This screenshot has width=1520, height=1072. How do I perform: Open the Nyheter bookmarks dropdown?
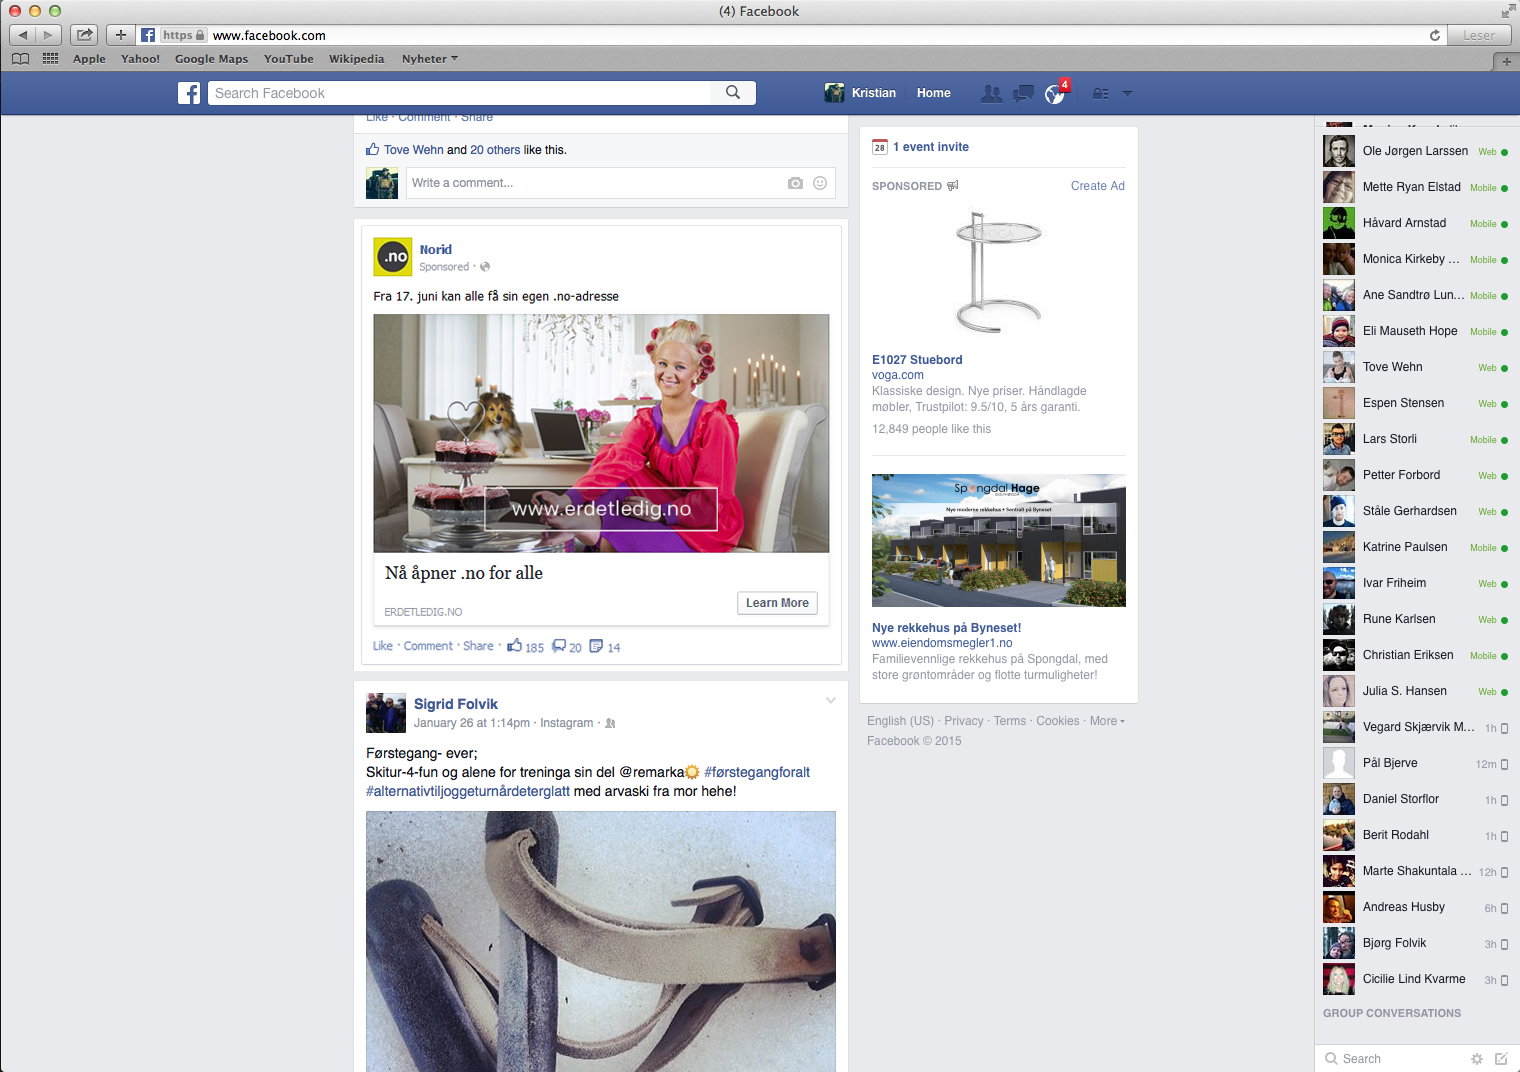430,59
